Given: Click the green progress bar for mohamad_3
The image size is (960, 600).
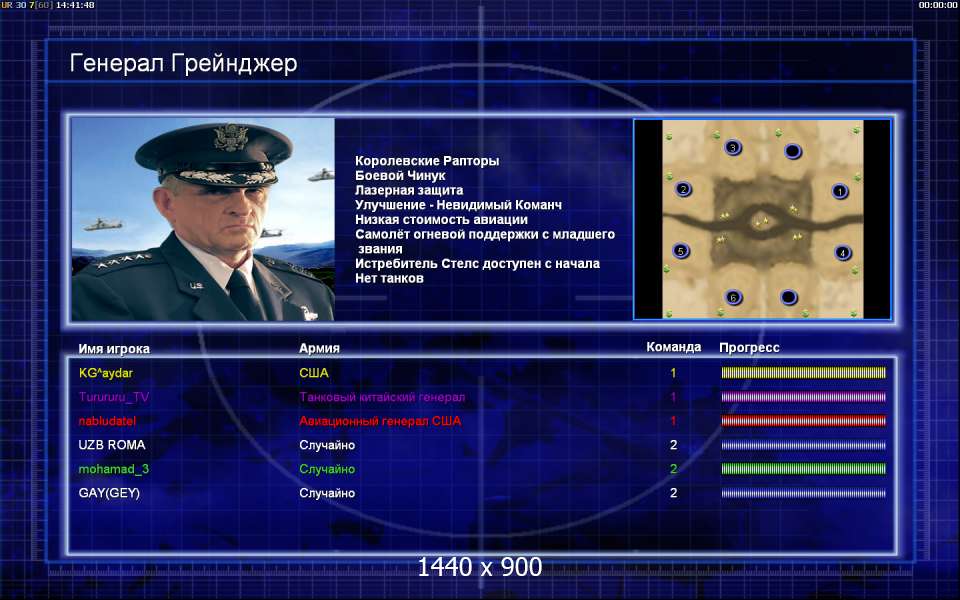Looking at the screenshot, I should pyautogui.click(x=803, y=469).
